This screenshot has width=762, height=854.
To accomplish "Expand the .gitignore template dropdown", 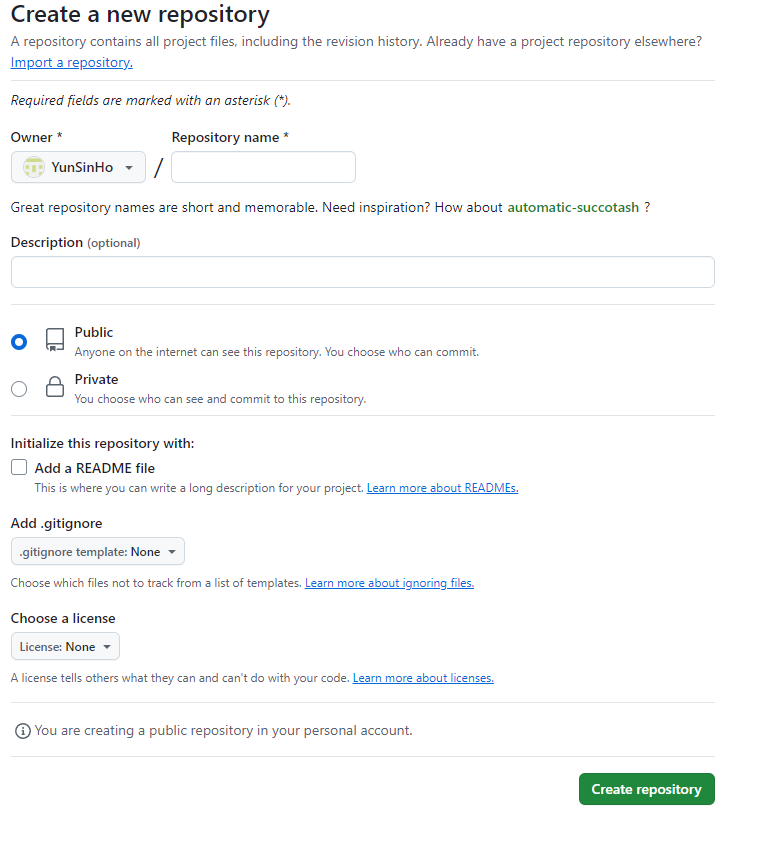I will (x=98, y=552).
